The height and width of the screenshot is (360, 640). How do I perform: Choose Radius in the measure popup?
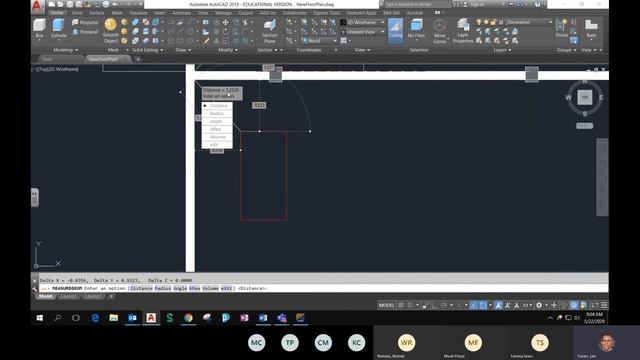[217, 113]
